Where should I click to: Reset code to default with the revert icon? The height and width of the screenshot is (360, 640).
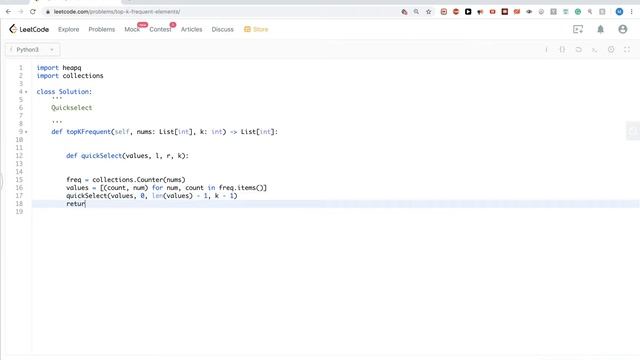578,50
